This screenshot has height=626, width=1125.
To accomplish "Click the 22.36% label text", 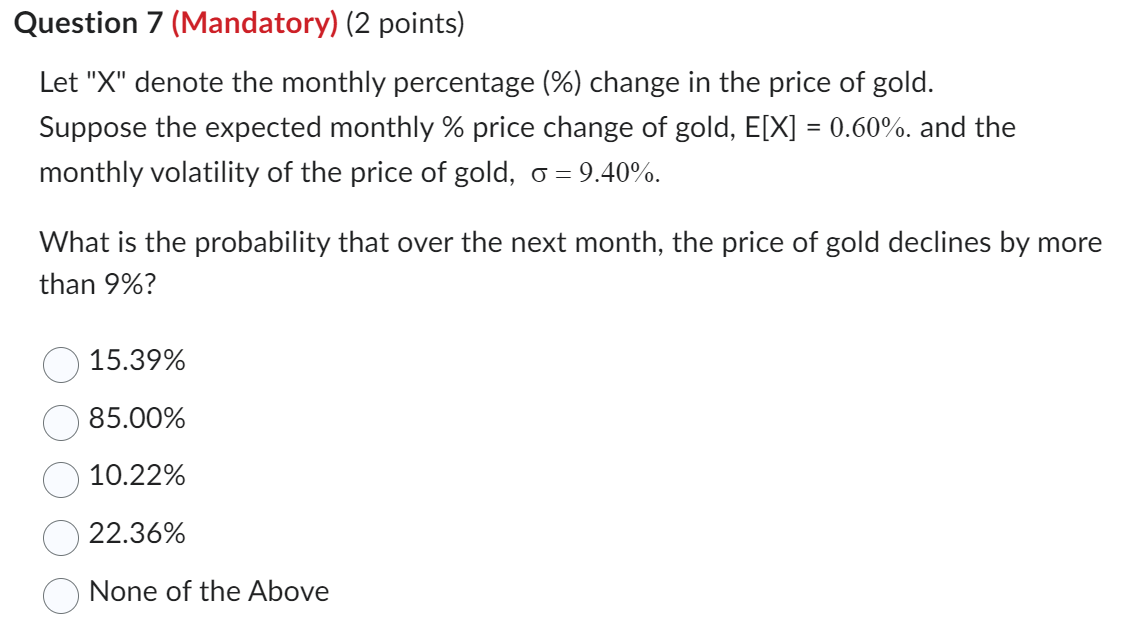I will (x=136, y=535).
